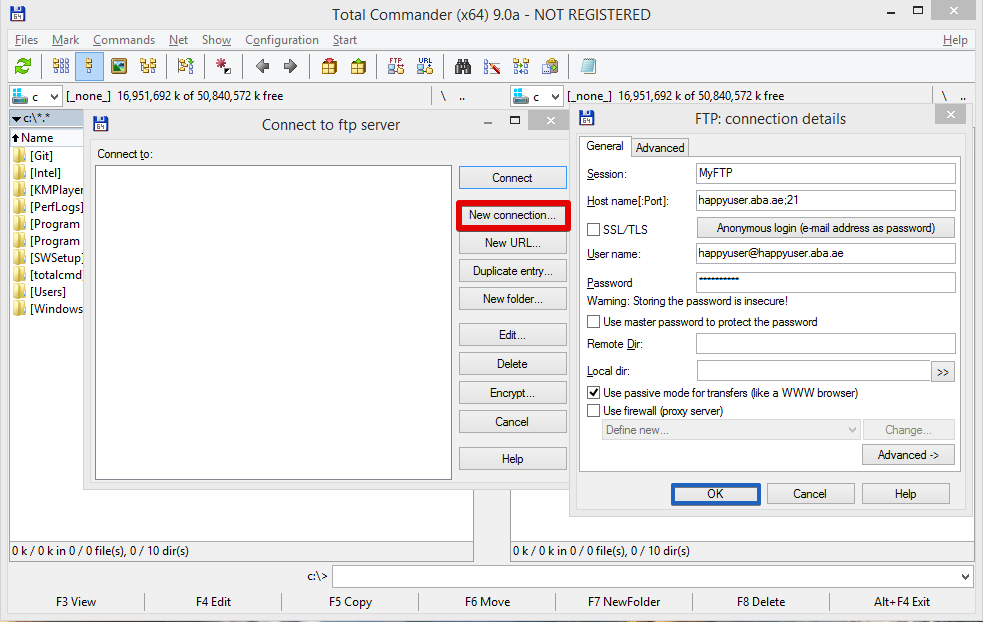This screenshot has width=983, height=622.
Task: Click the Remote Dir input field
Action: [826, 344]
